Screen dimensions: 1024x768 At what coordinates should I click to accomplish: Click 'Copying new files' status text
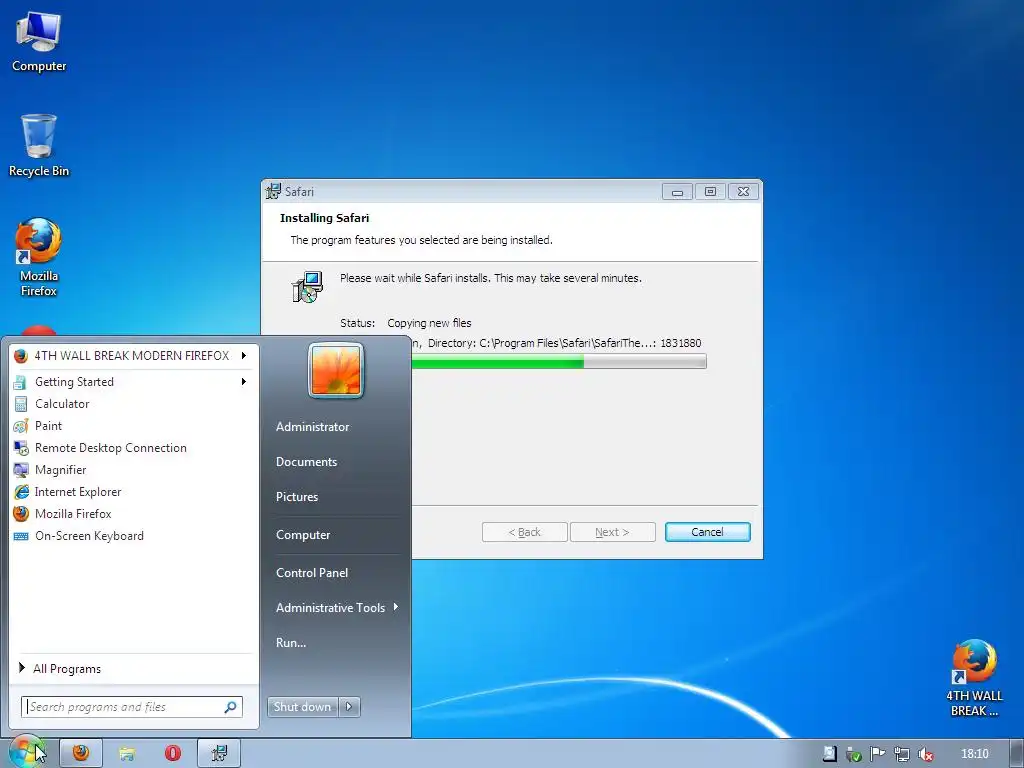[429, 323]
